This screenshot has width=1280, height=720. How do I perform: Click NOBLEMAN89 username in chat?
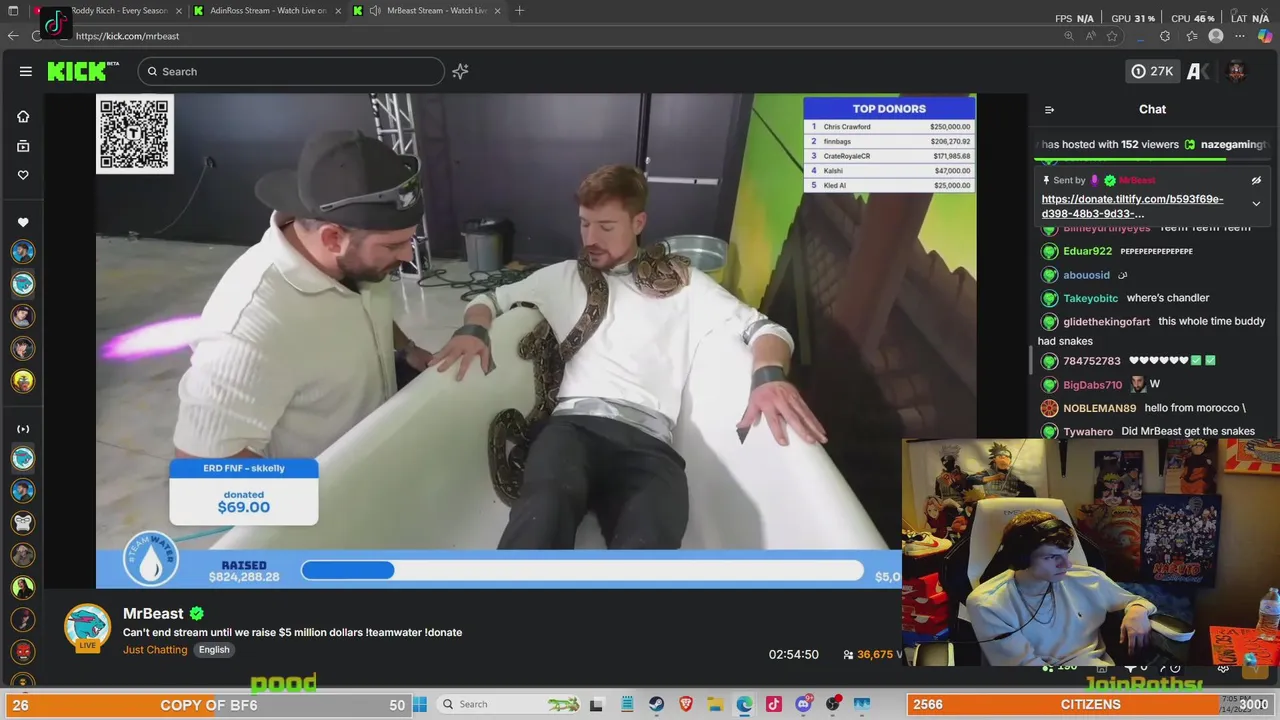(x=1099, y=408)
